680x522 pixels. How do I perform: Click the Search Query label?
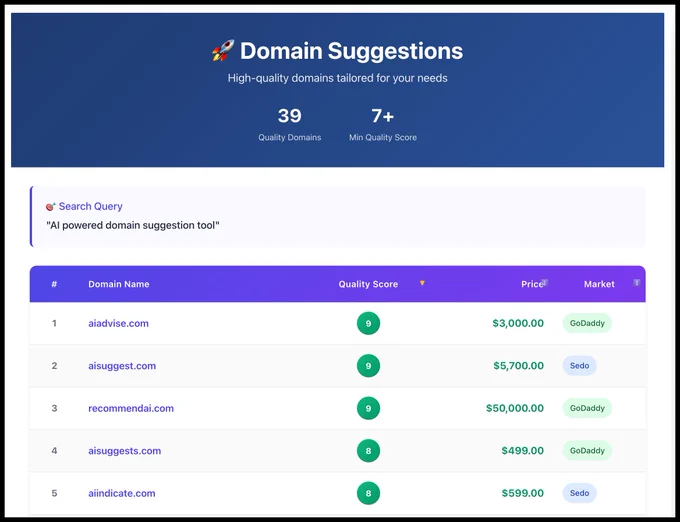tap(90, 206)
